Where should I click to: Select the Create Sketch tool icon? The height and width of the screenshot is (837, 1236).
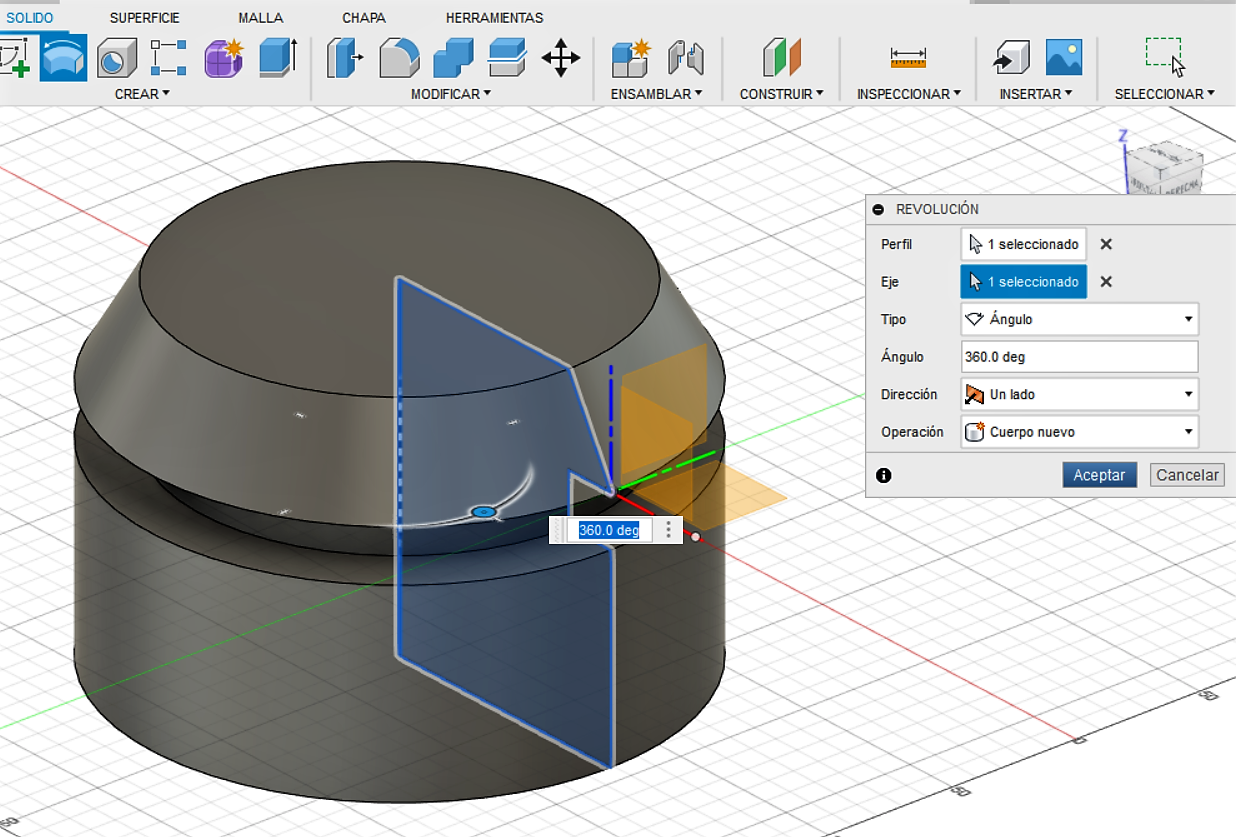click(x=14, y=58)
